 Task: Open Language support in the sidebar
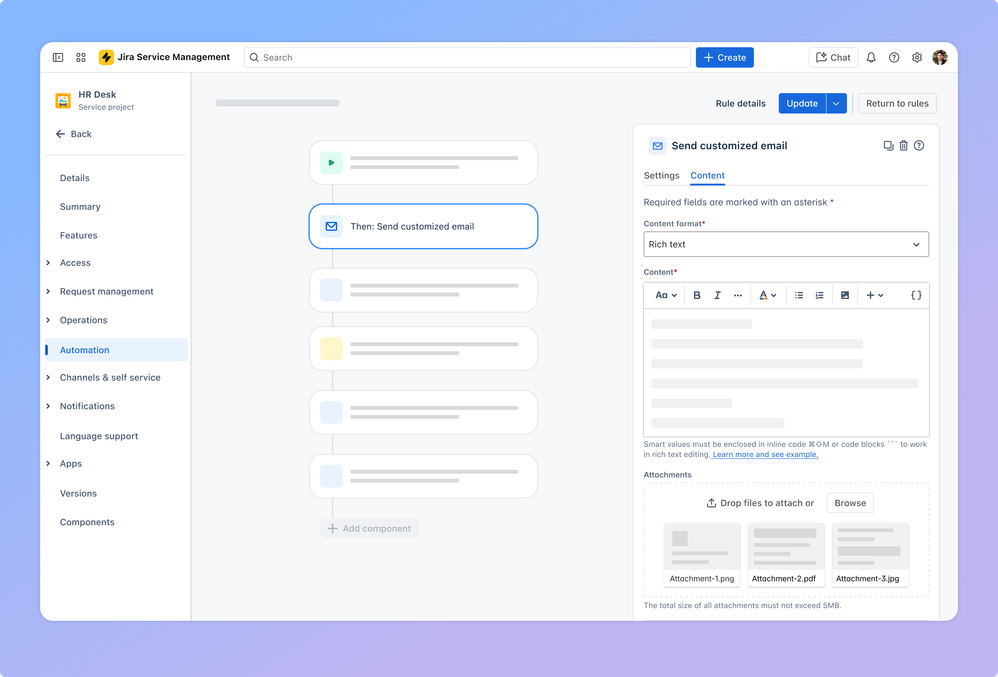point(99,436)
